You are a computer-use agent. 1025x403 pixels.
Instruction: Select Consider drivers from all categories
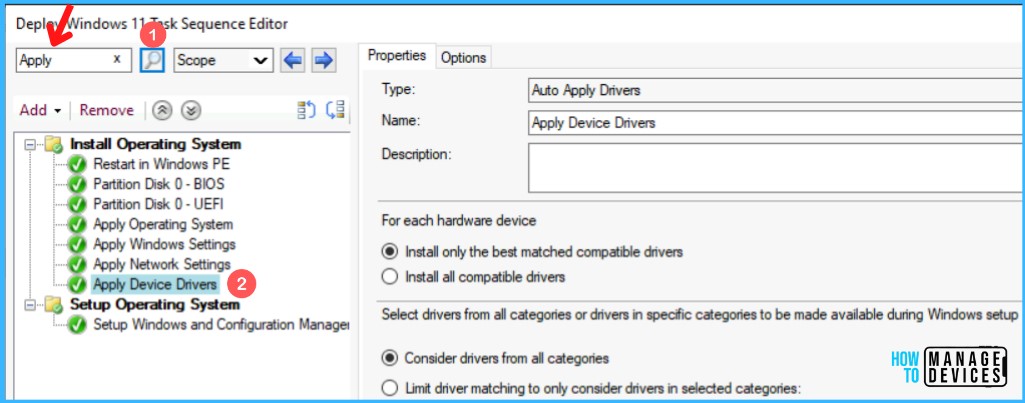pos(390,358)
